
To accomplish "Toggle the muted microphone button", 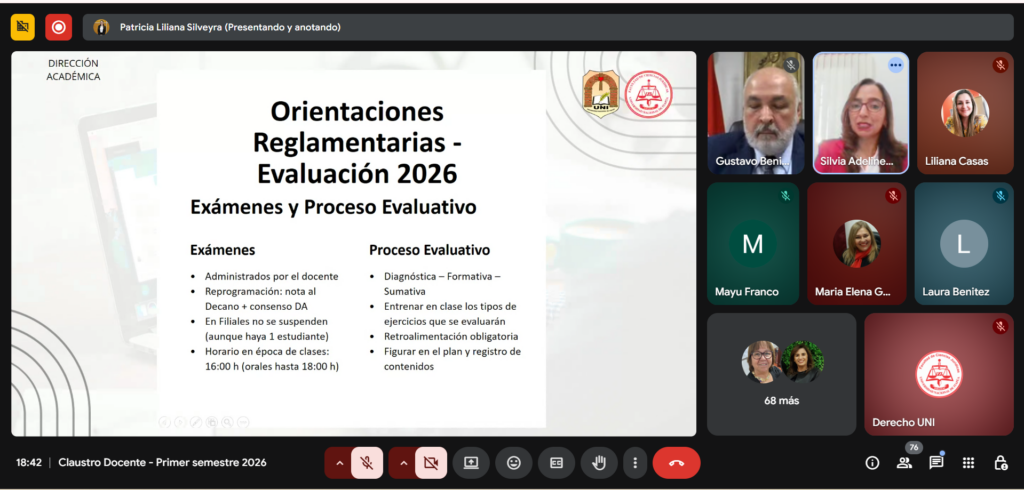I will 367,463.
